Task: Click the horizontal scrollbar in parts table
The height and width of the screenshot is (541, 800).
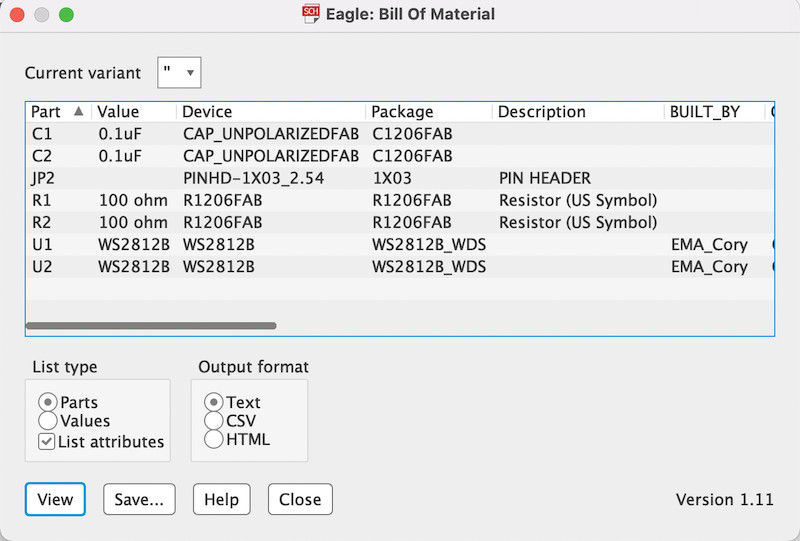Action: 151,326
